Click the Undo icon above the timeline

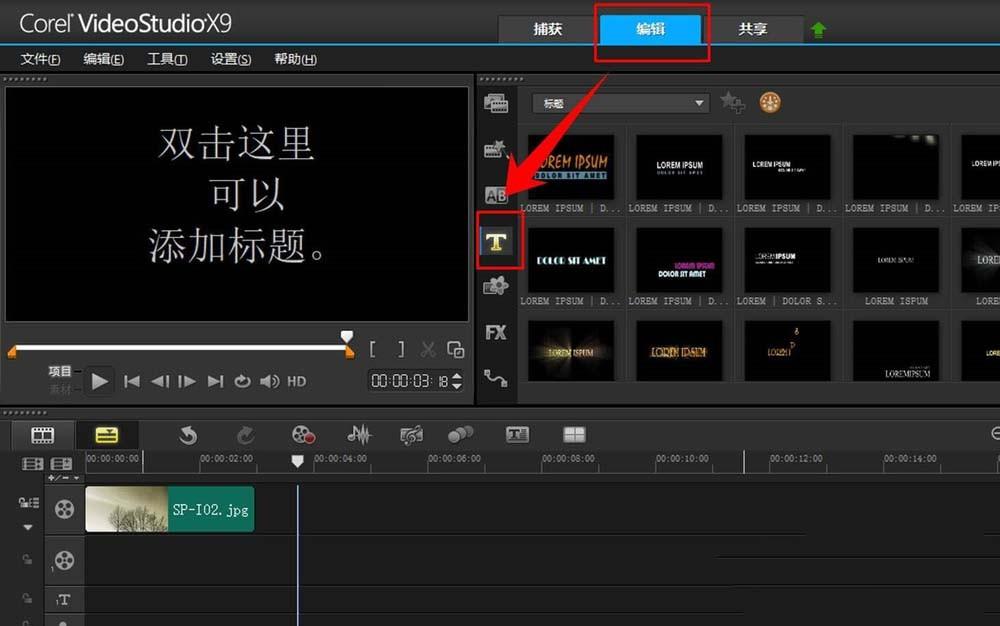189,435
